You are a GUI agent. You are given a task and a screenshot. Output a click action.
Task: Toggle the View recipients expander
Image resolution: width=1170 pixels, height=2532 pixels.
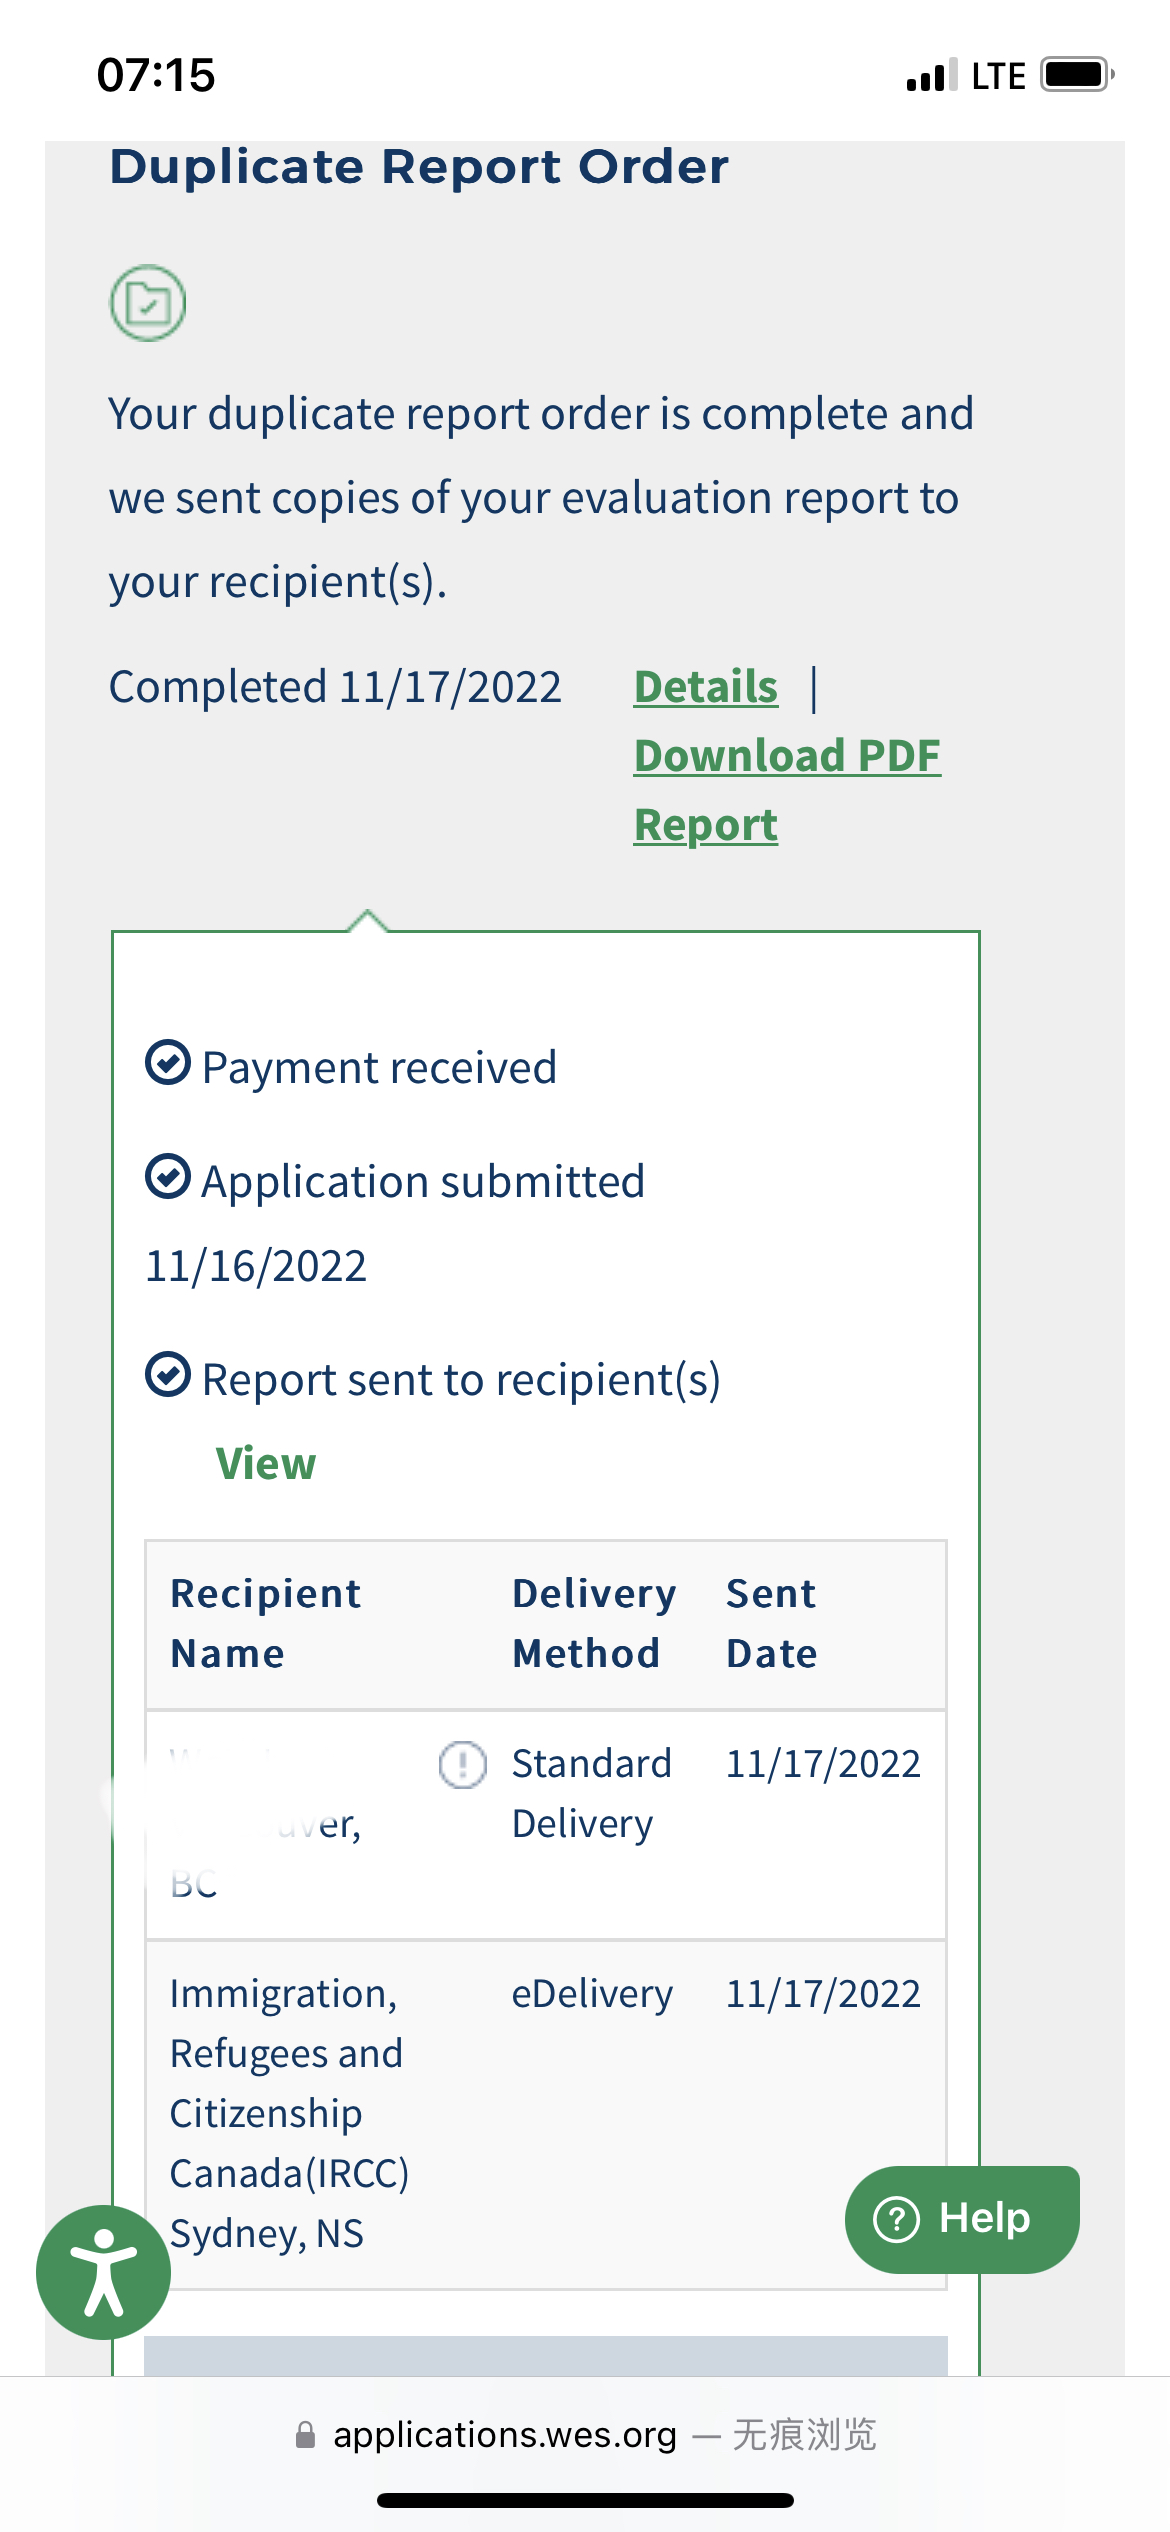click(266, 1463)
